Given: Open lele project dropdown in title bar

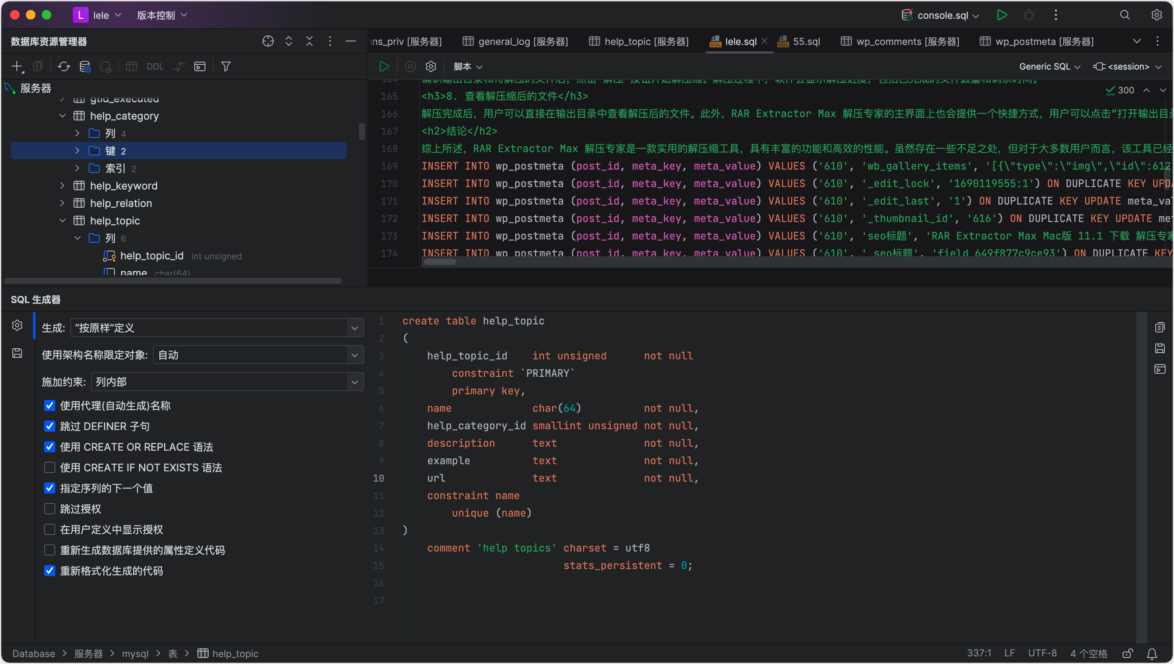Looking at the screenshot, I should [x=98, y=15].
